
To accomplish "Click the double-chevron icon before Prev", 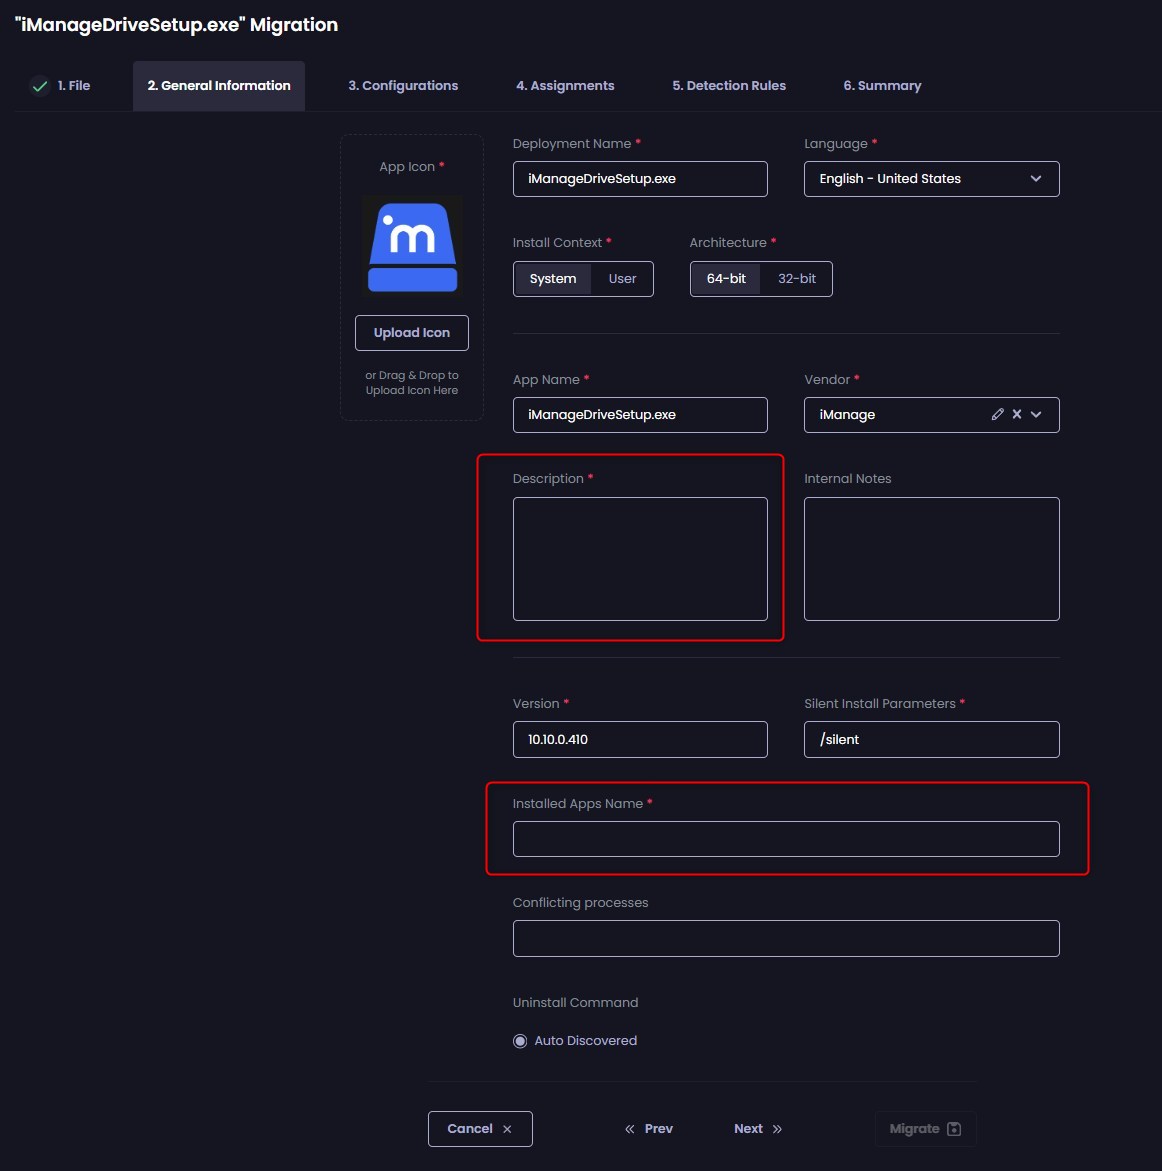I will pyautogui.click(x=629, y=1128).
